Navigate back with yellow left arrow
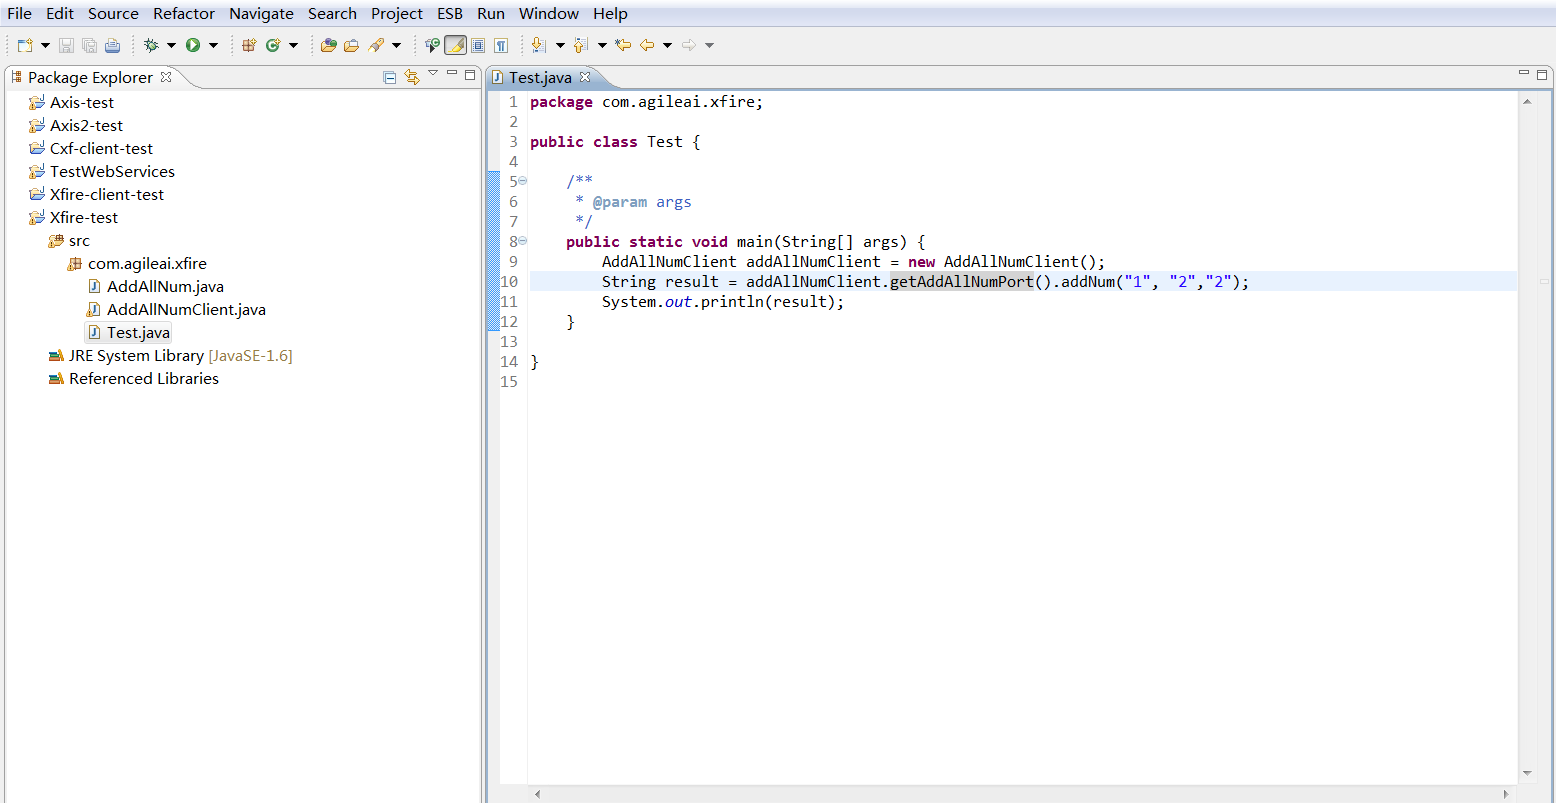This screenshot has height=803, width=1556. pyautogui.click(x=647, y=45)
